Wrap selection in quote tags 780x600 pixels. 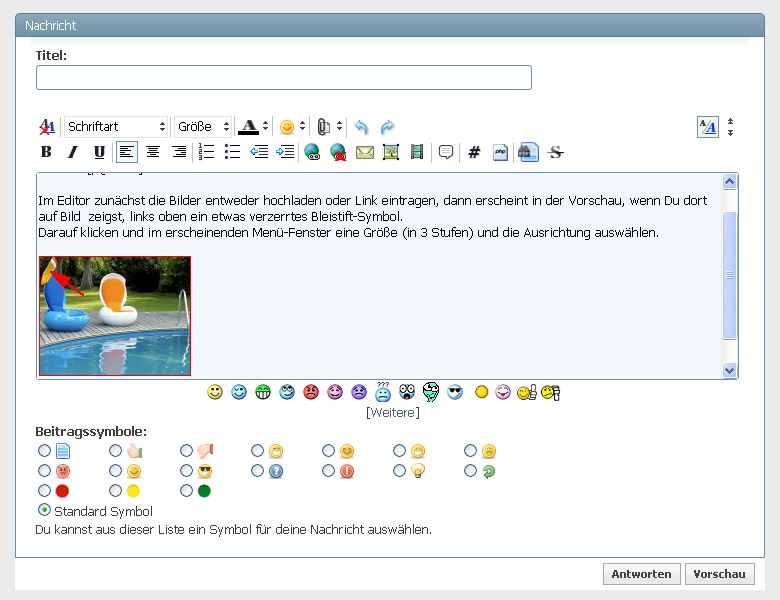pyautogui.click(x=446, y=152)
